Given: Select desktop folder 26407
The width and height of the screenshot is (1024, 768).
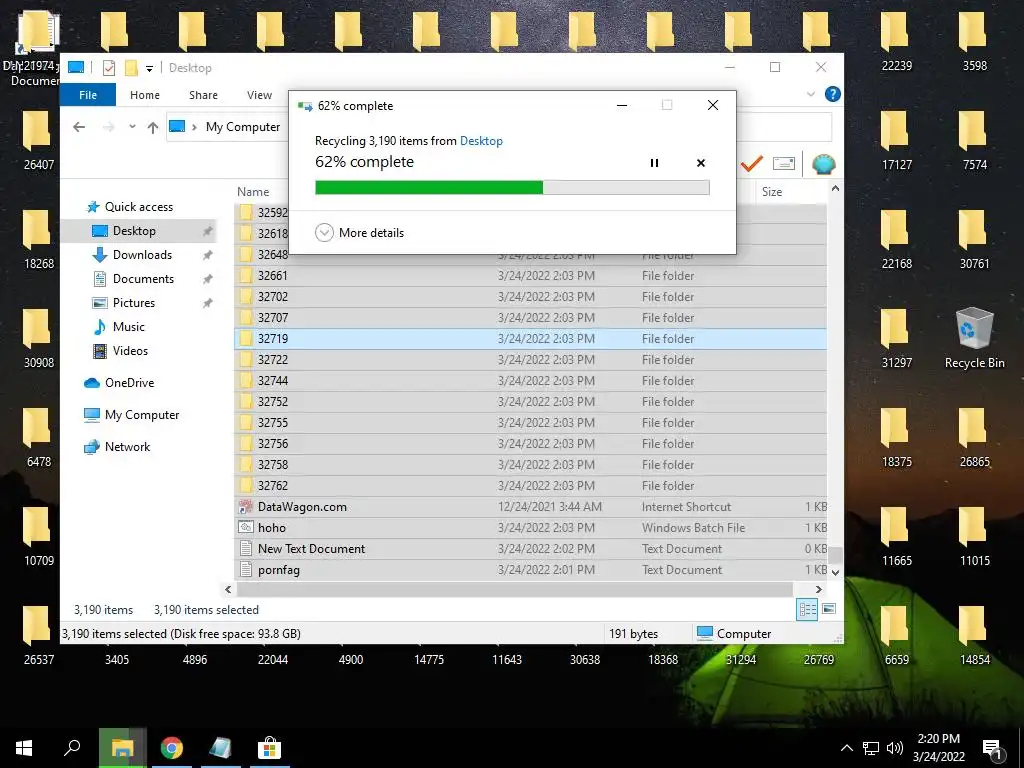Looking at the screenshot, I should pos(39,140).
